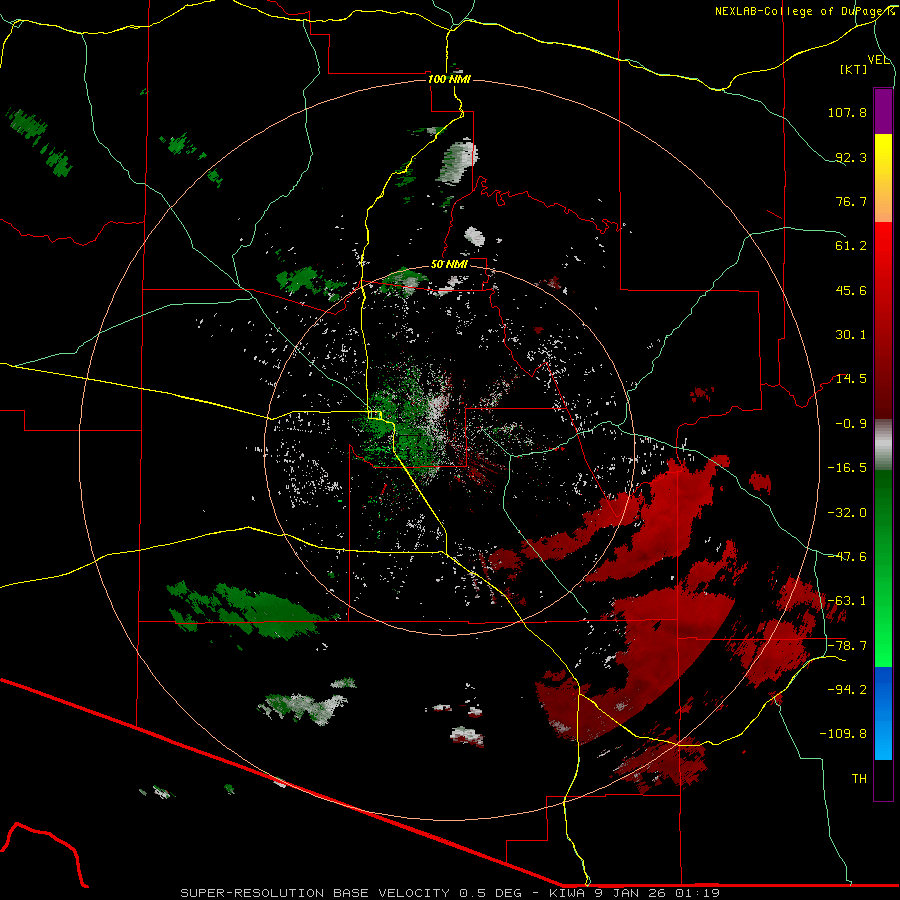Click the 76.7 value on the velocity scale
The height and width of the screenshot is (900, 900).
[851, 201]
